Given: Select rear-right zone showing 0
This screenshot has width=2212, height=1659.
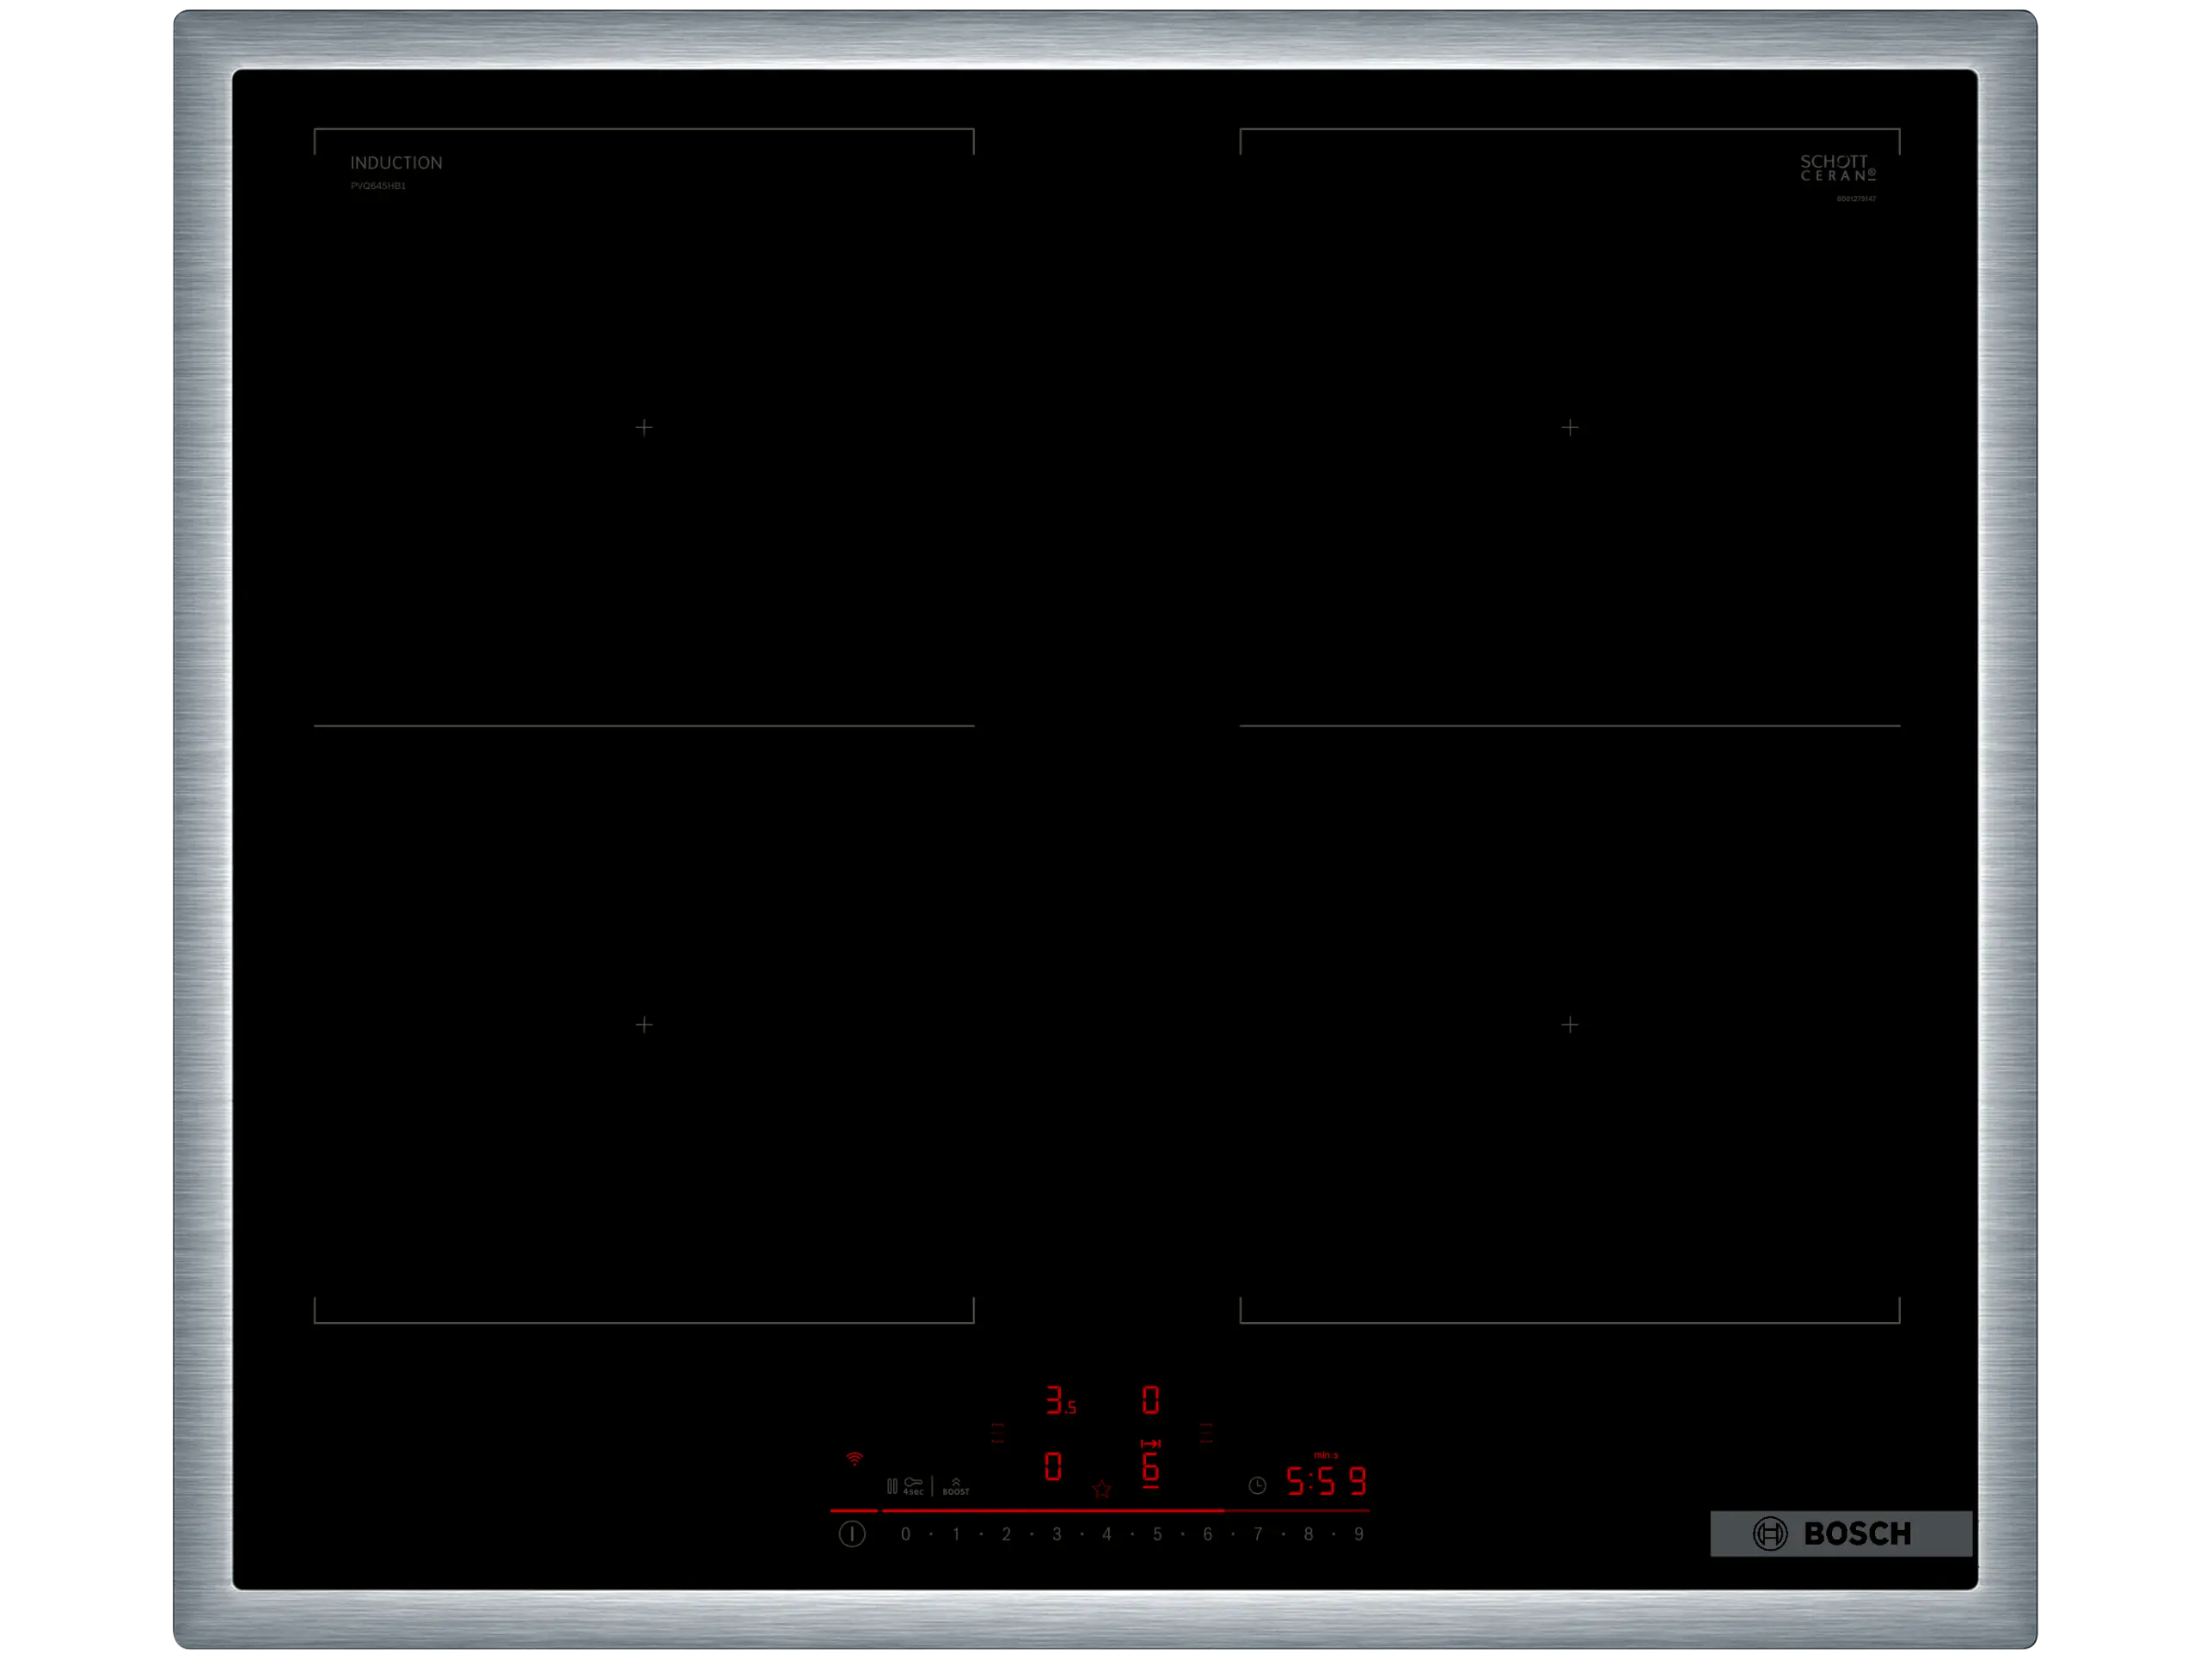Looking at the screenshot, I should click(x=1150, y=1400).
